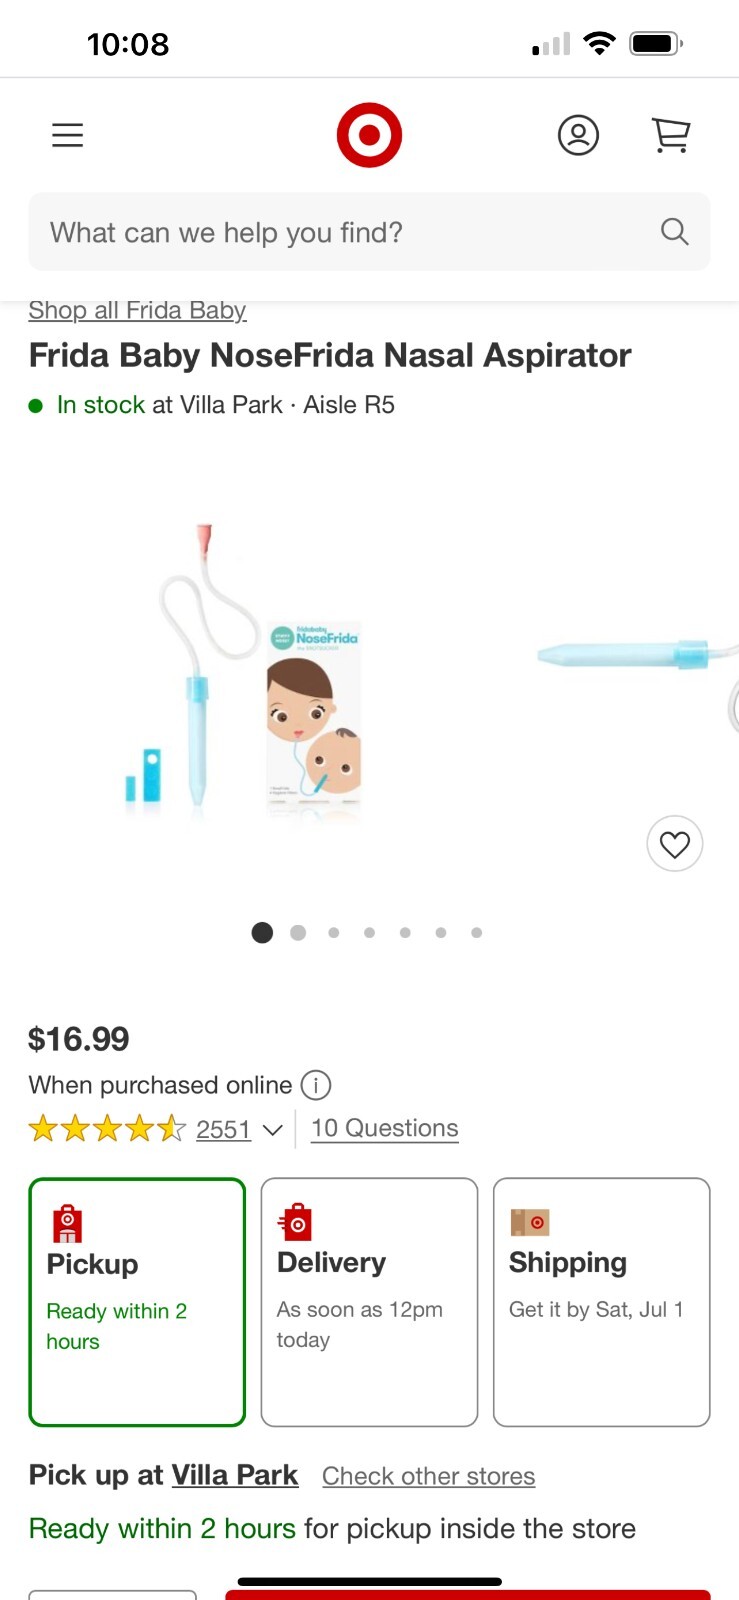
Task: Change the Villa Park pickup store
Action: tap(235, 1475)
